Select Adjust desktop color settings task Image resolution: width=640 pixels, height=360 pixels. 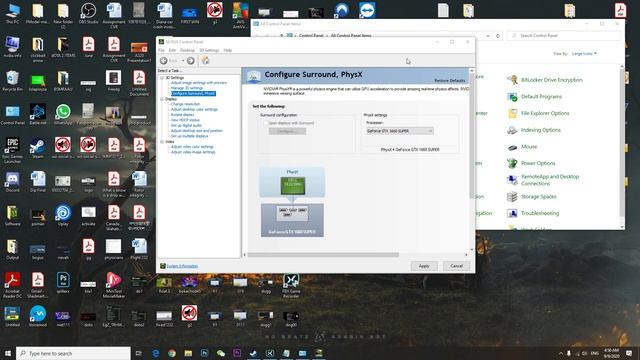pos(194,109)
